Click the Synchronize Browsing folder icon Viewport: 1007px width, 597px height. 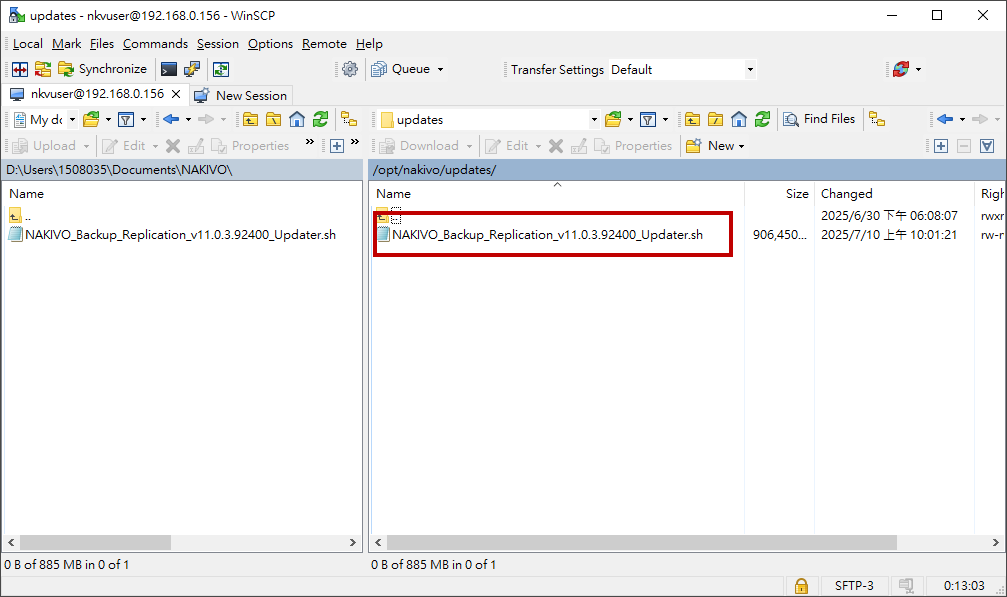pos(43,69)
